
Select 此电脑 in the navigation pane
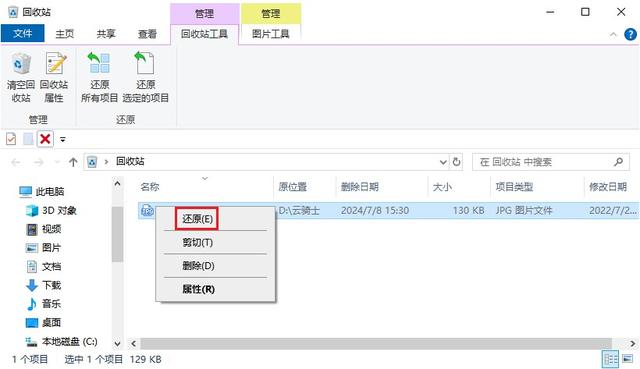point(42,191)
